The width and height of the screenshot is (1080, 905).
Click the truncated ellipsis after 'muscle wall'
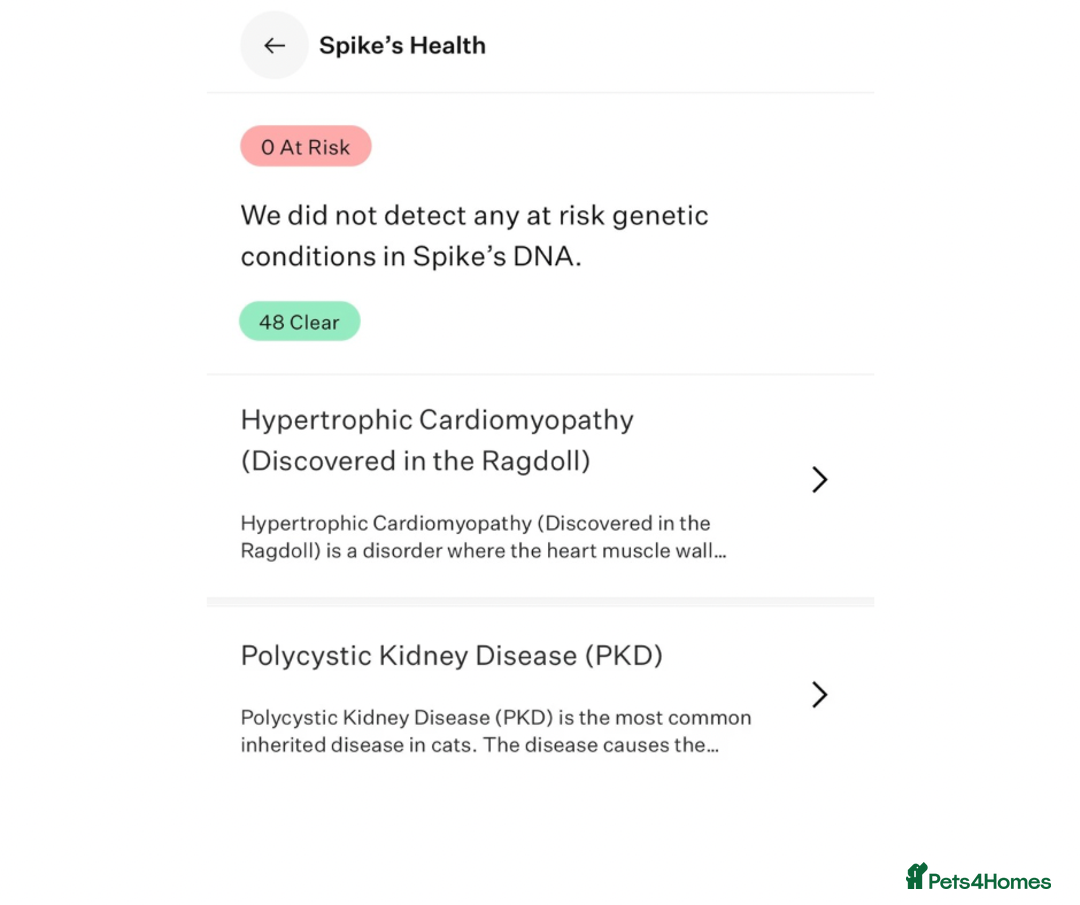pos(719,552)
